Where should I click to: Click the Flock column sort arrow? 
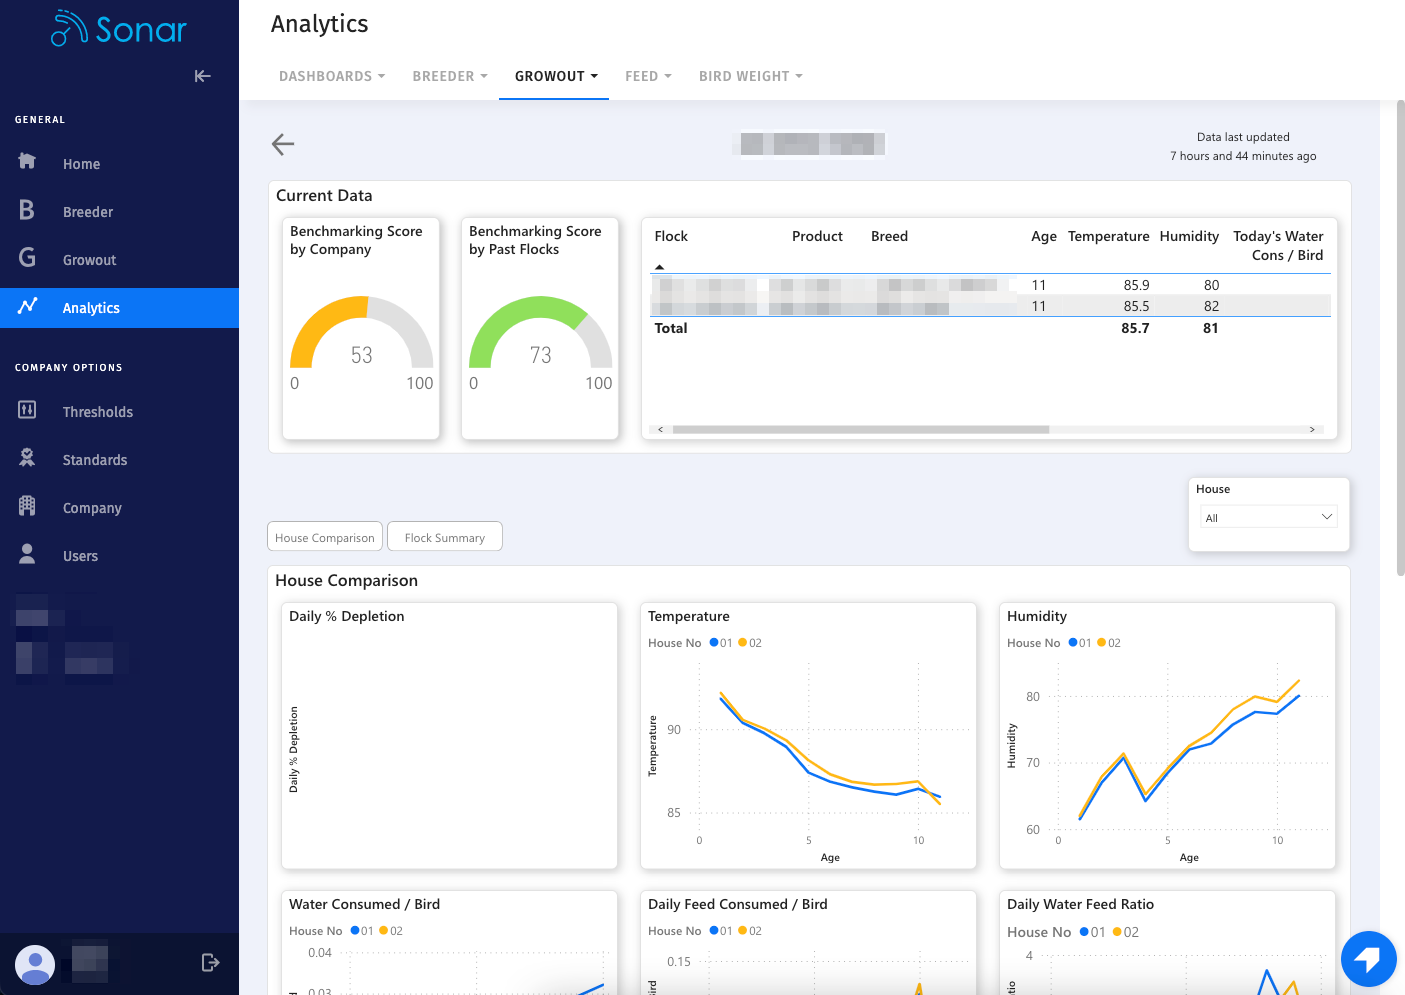point(659,267)
